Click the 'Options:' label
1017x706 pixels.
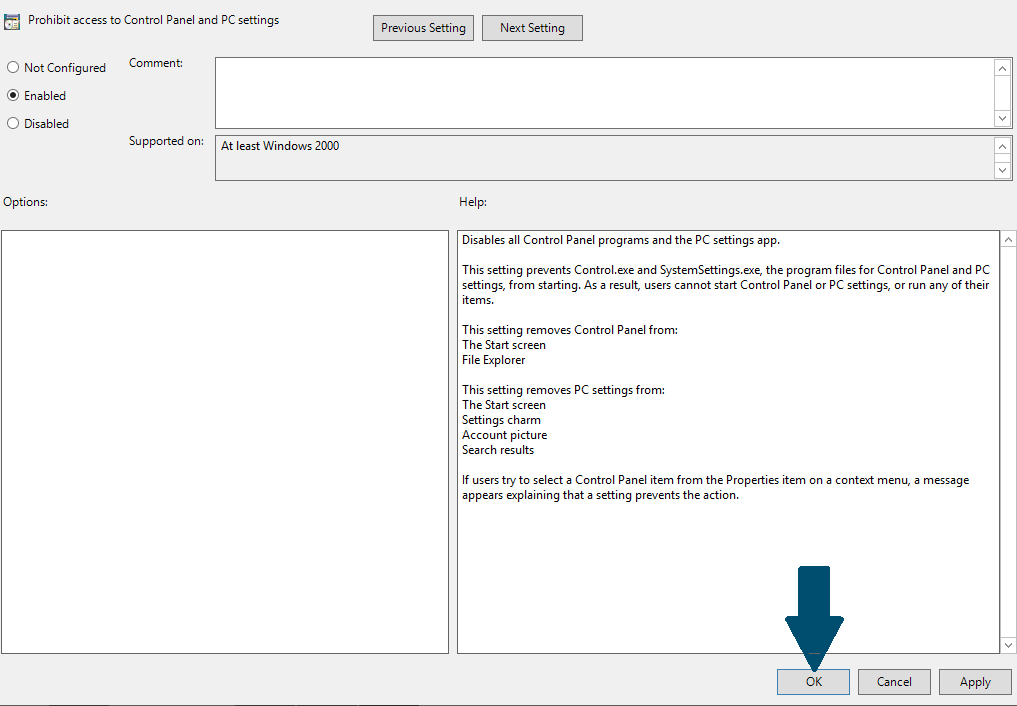click(x=25, y=202)
